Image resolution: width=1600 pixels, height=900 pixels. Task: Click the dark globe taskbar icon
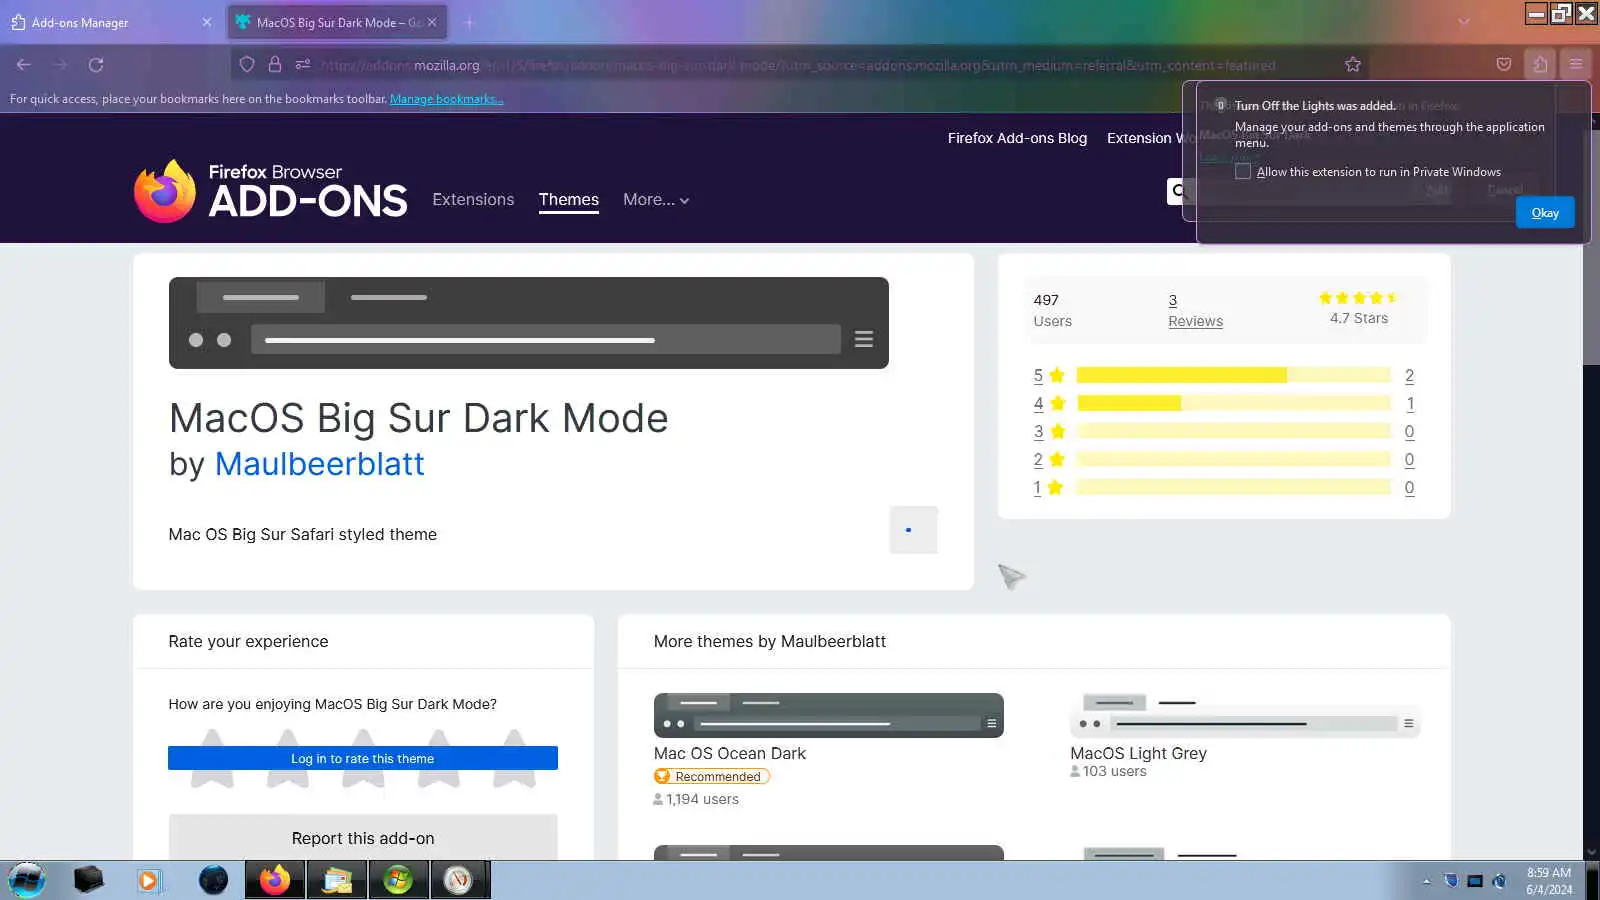click(x=213, y=880)
